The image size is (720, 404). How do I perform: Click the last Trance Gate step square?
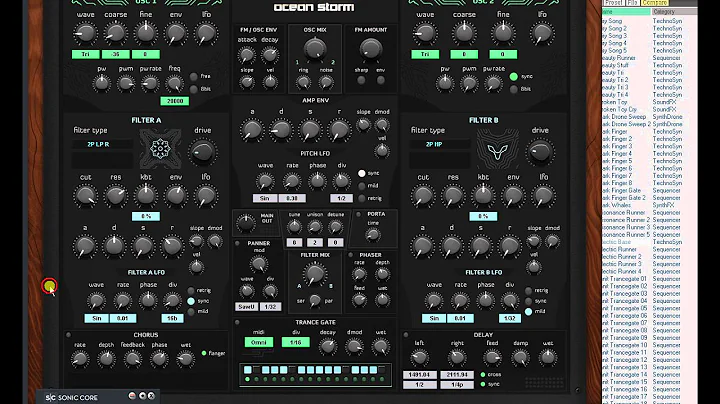382,370
